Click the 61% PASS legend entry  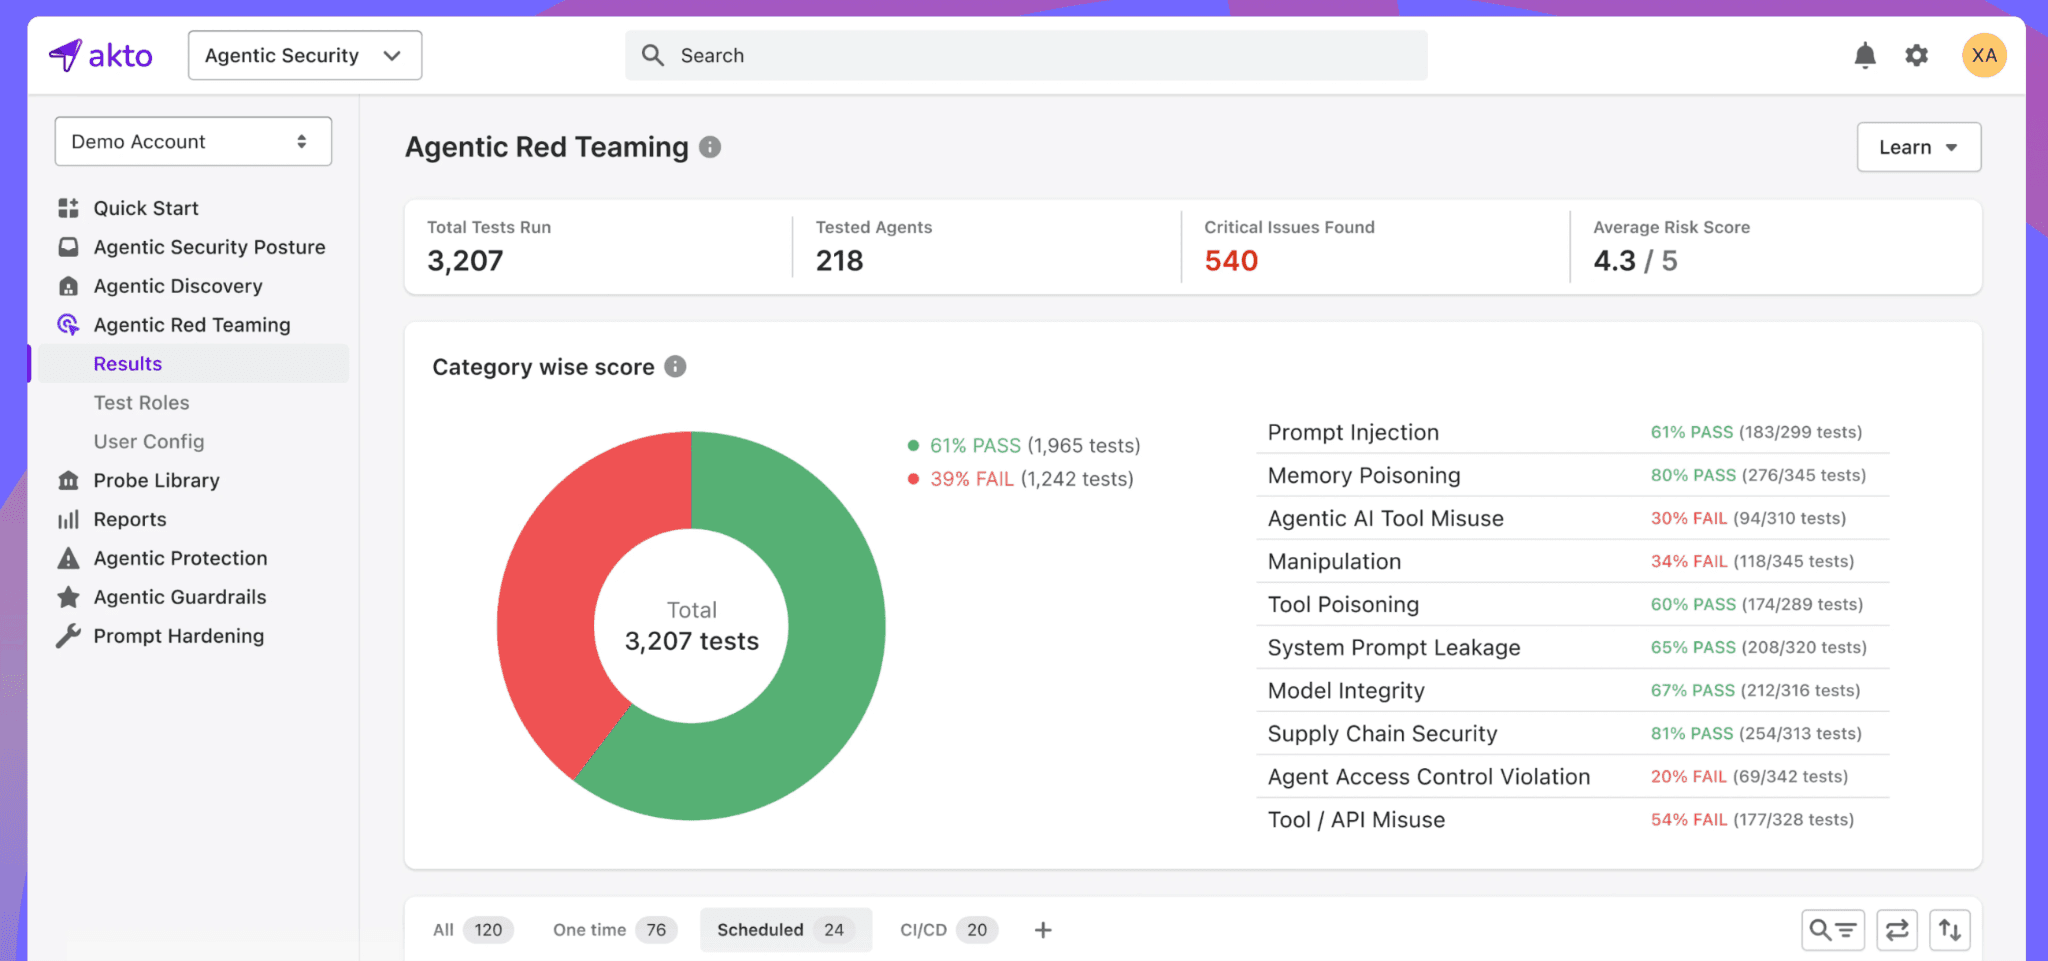[1024, 445]
